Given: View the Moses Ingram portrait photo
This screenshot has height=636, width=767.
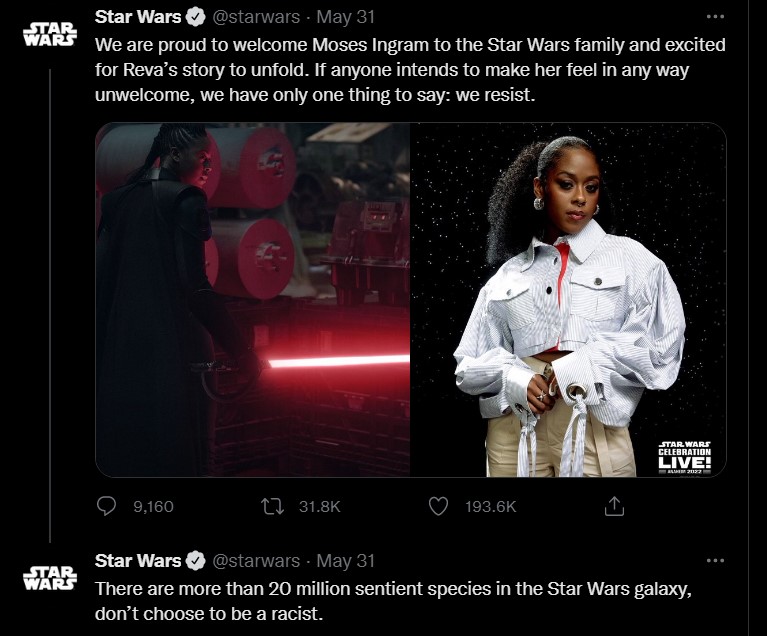Looking at the screenshot, I should (568, 299).
